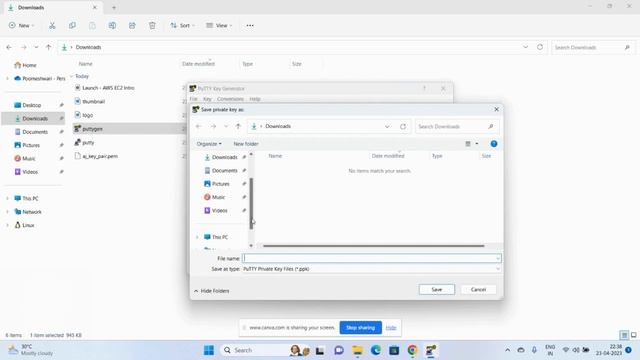
Task: Open Google Chrome from taskbar
Action: coord(412,350)
